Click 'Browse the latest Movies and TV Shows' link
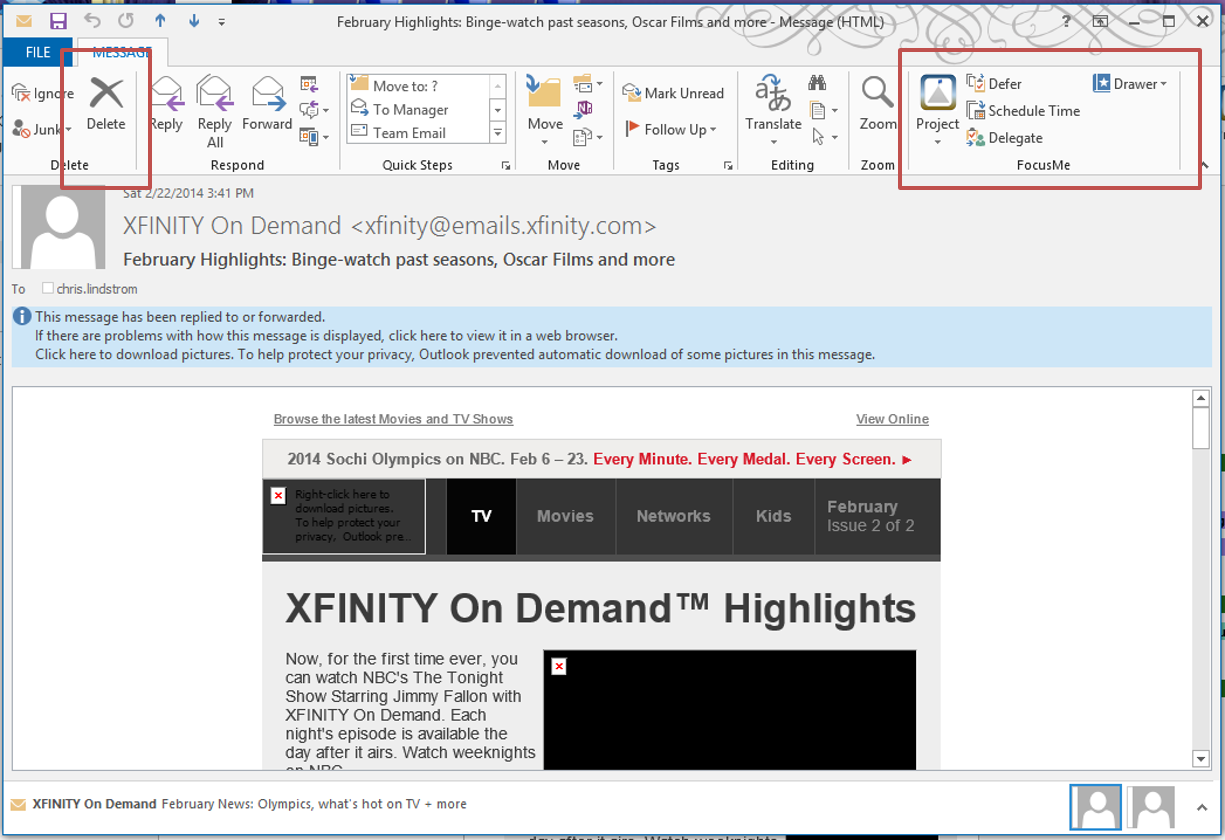The height and width of the screenshot is (840, 1225). click(x=393, y=419)
